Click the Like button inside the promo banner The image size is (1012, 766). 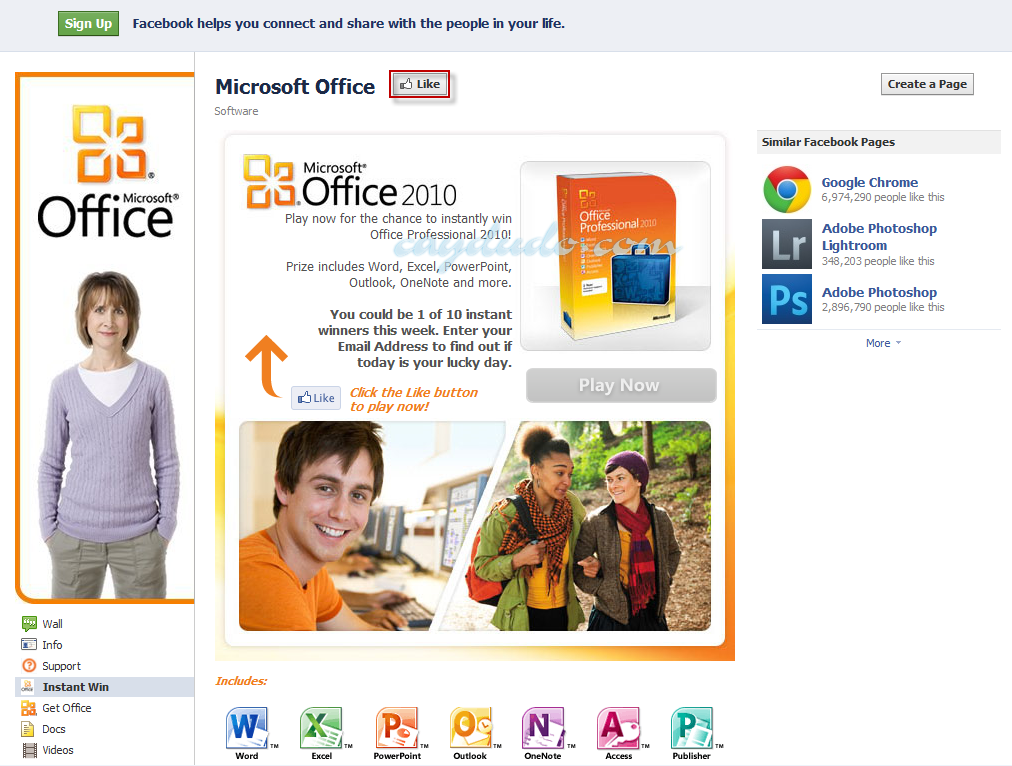click(316, 398)
